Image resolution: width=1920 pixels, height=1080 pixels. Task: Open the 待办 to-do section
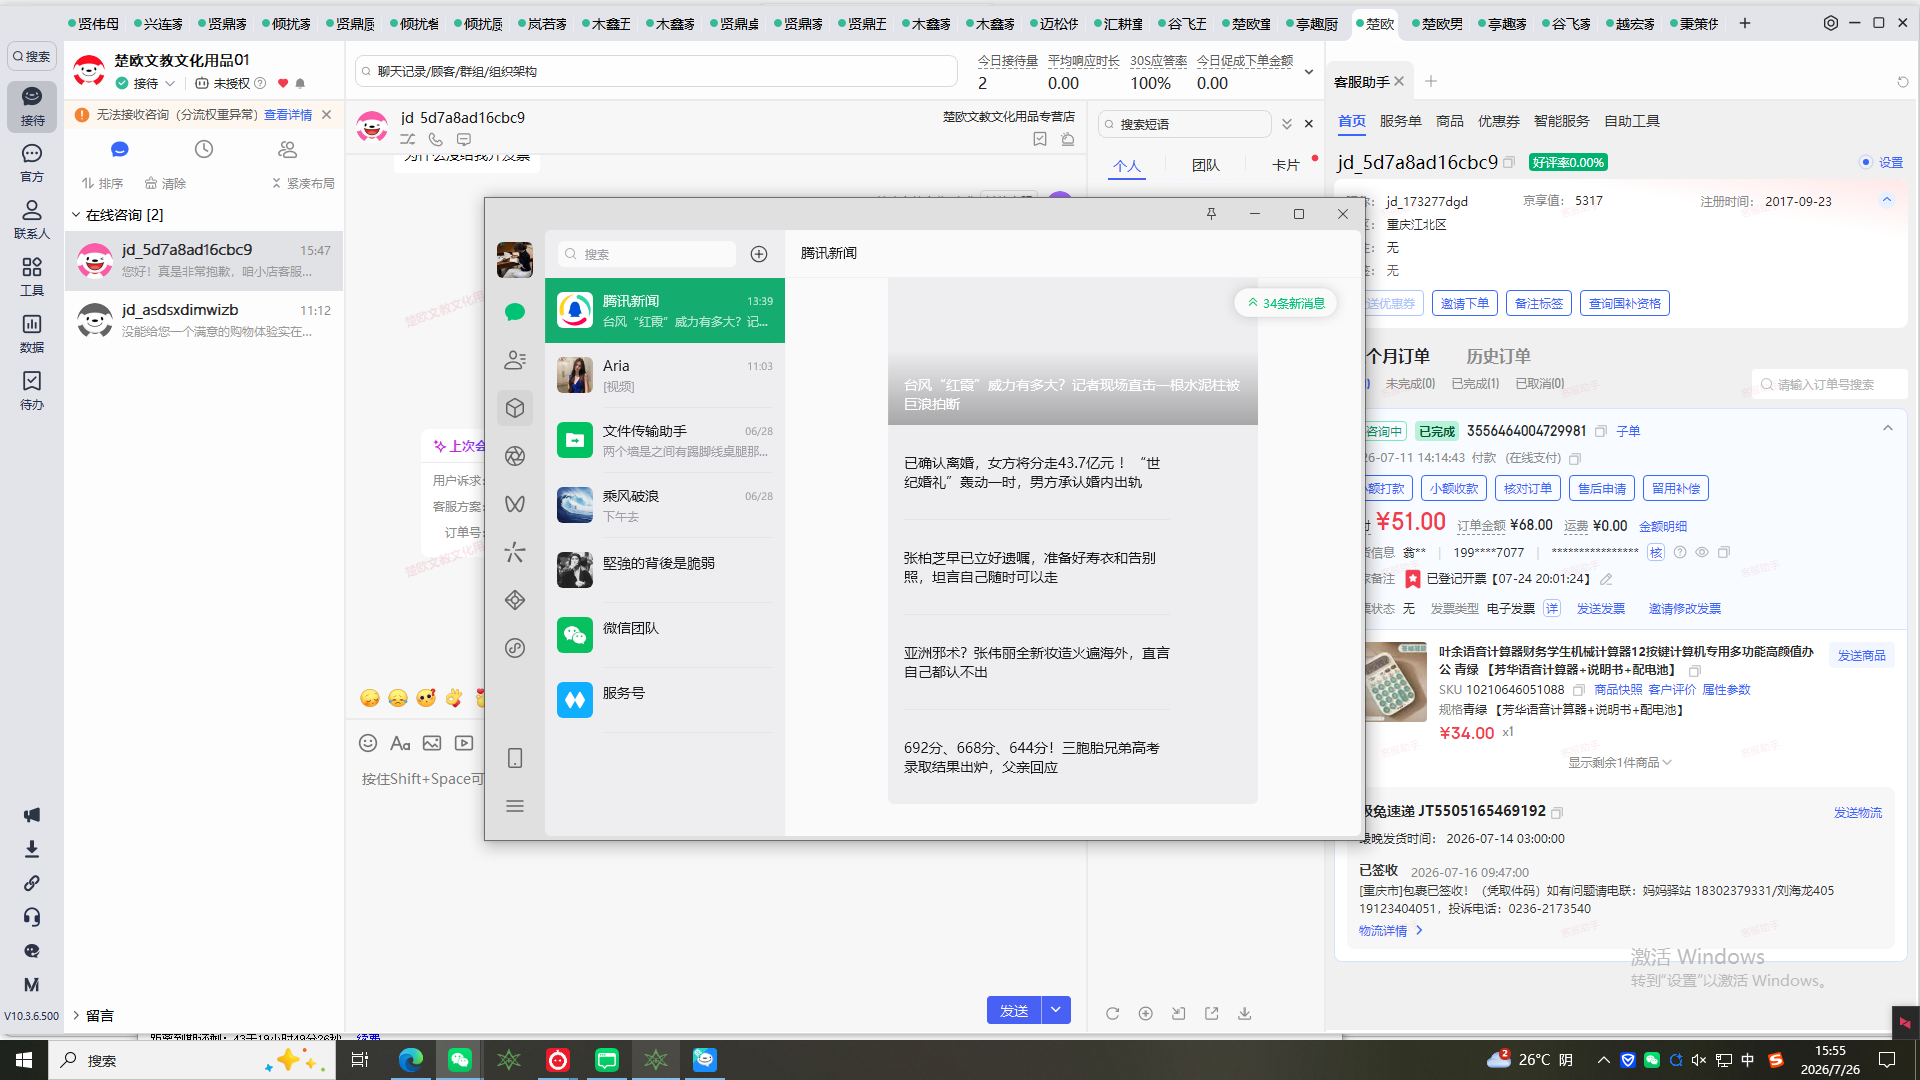(x=32, y=390)
